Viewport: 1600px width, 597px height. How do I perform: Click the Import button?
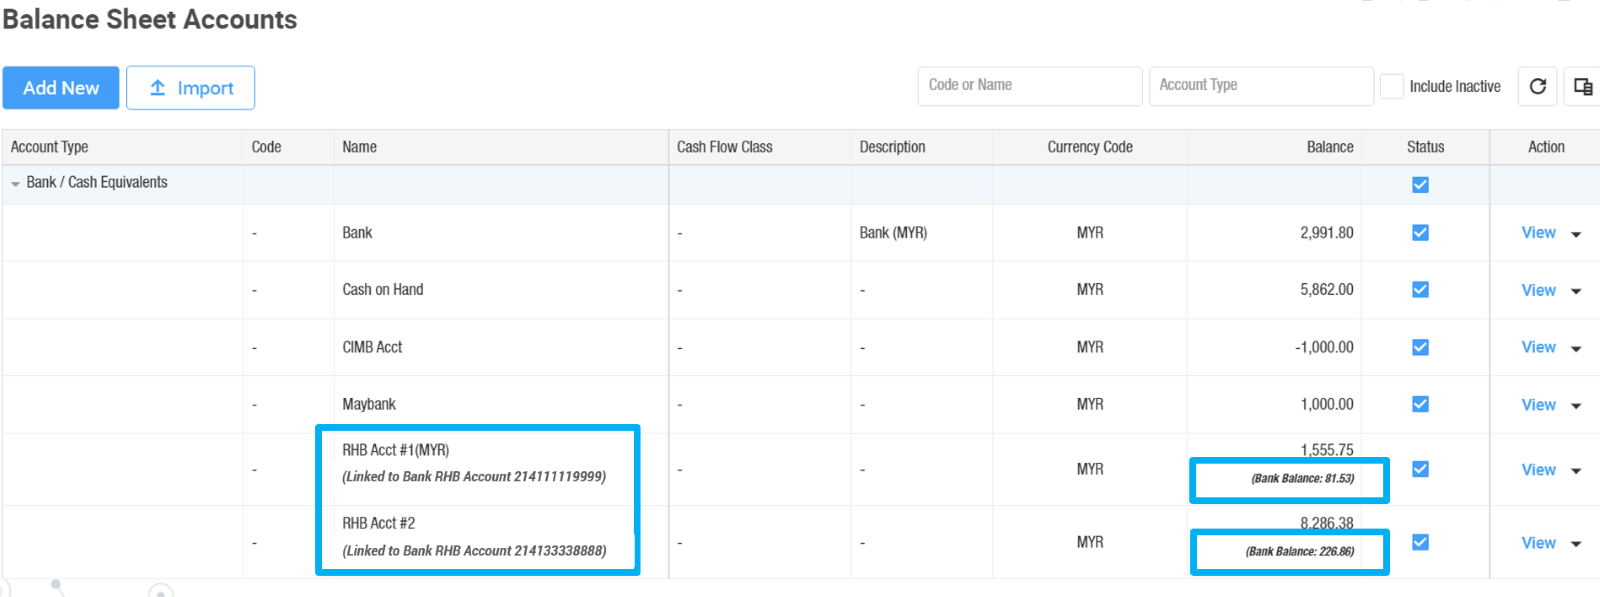(x=190, y=88)
